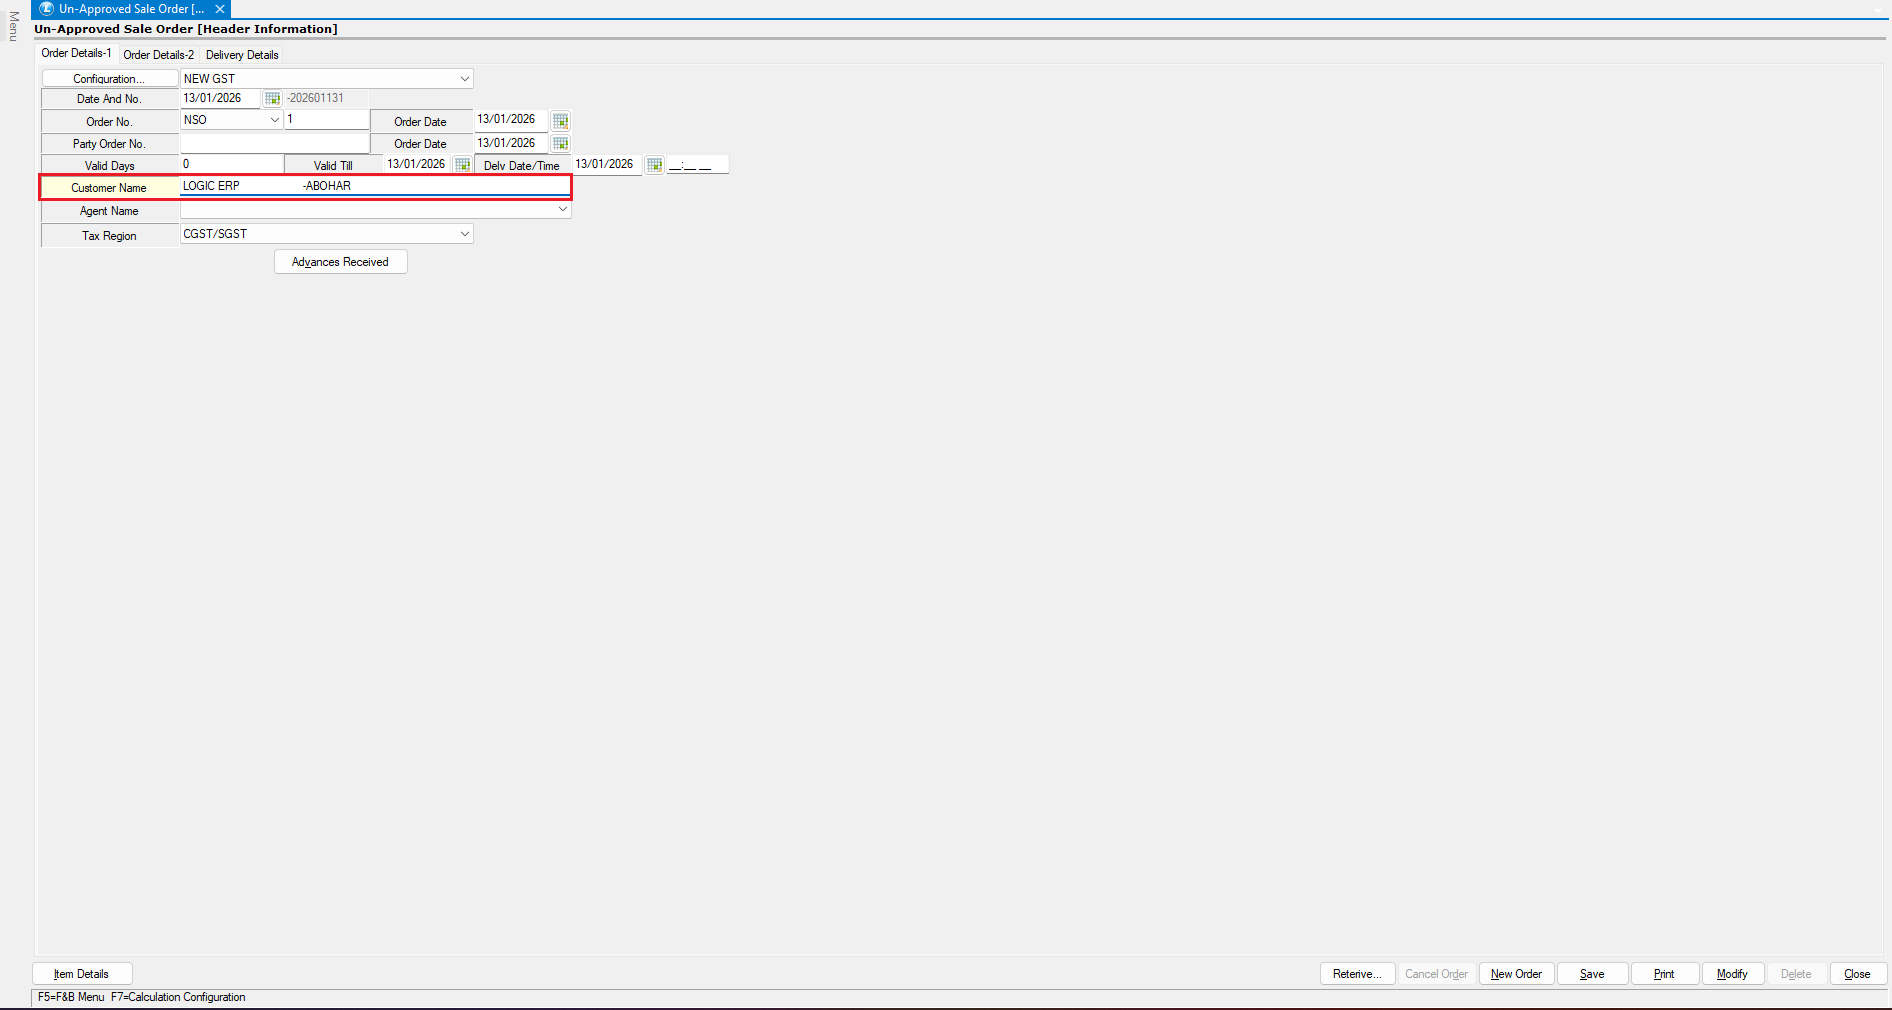Click into the Delv time entry field
The width and height of the screenshot is (1892, 1010).
click(x=697, y=165)
